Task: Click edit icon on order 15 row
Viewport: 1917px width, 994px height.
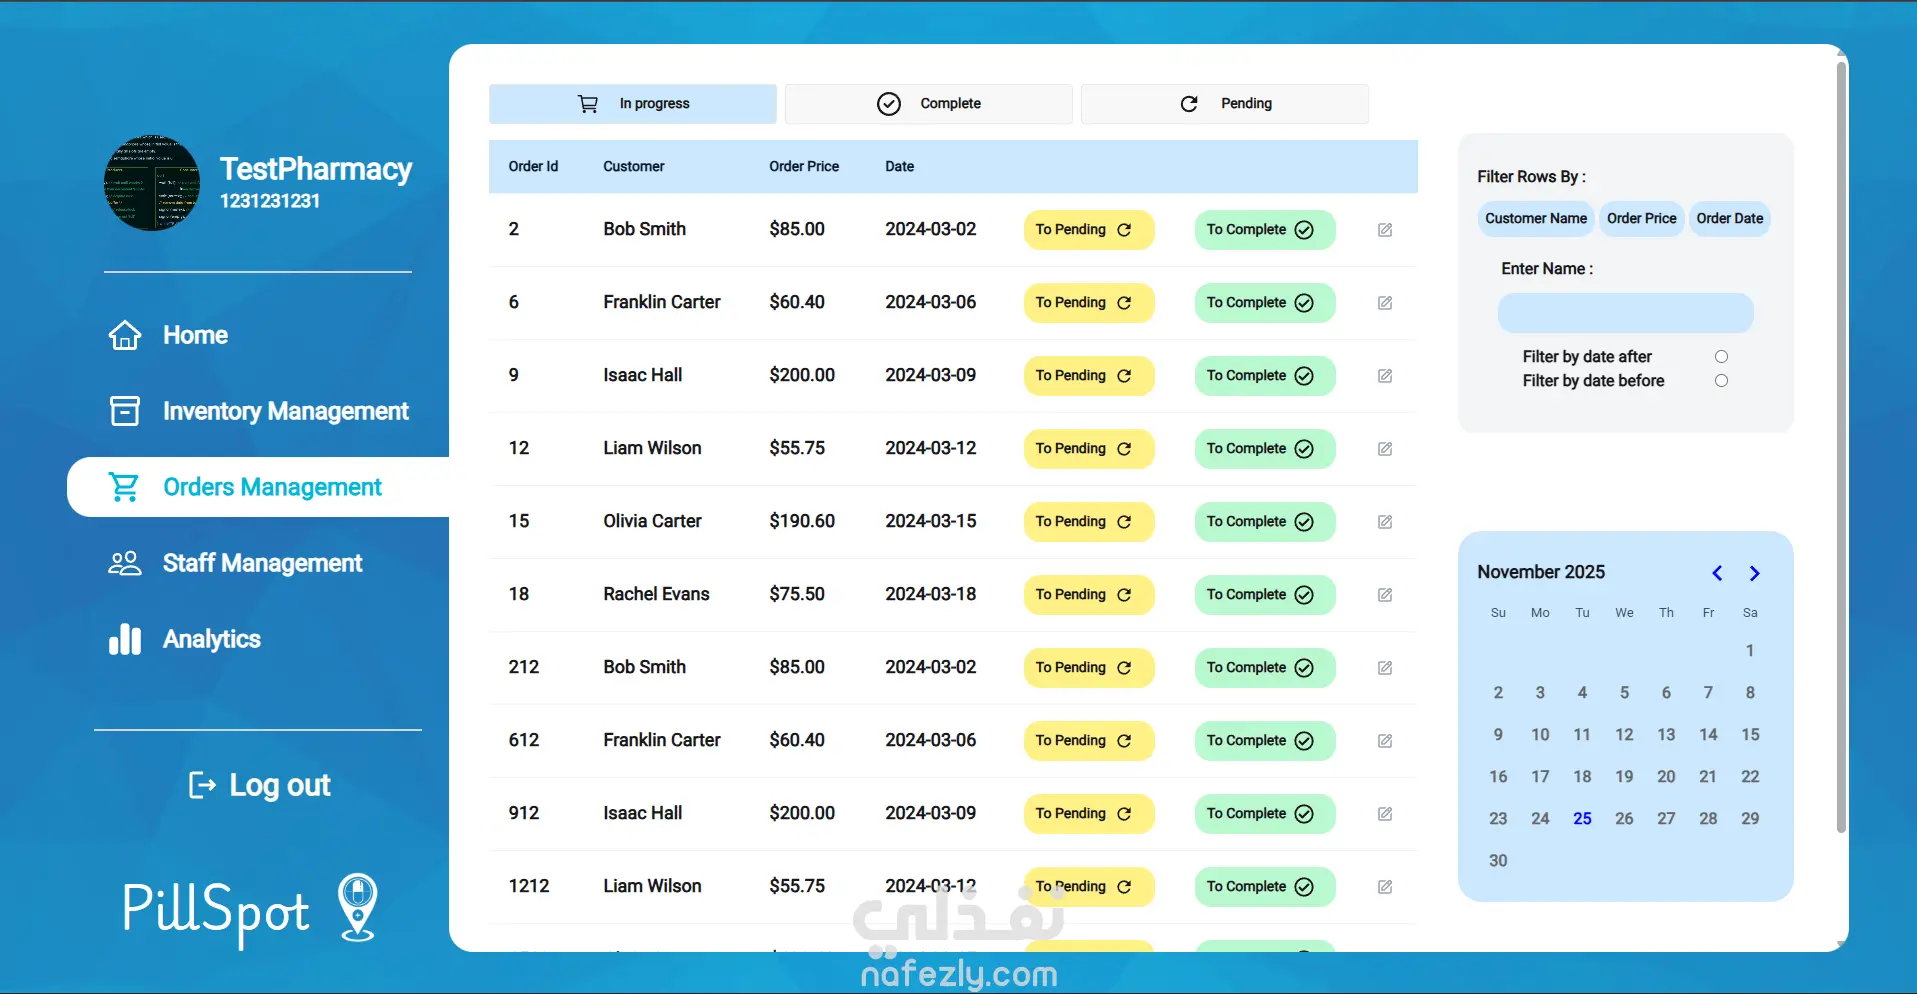Action: (x=1385, y=522)
